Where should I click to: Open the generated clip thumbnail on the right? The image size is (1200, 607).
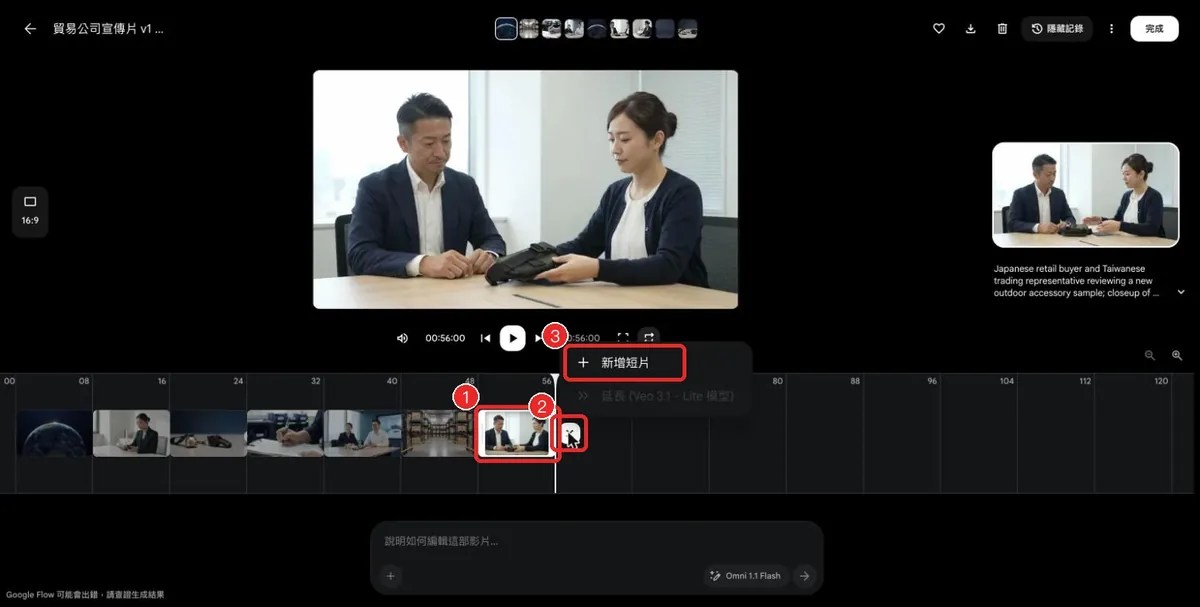pyautogui.click(x=1085, y=194)
